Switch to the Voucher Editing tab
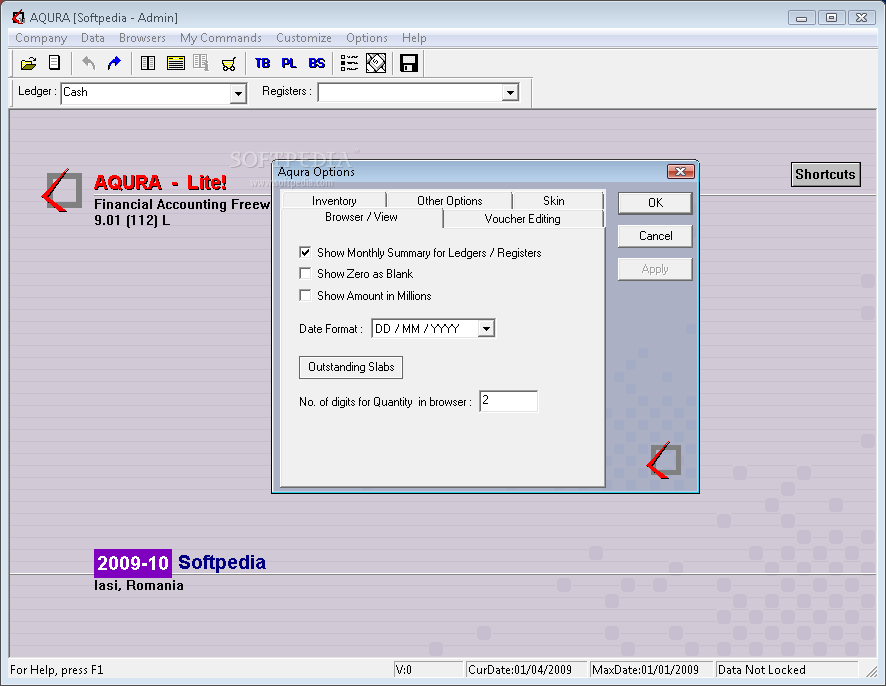This screenshot has width=886, height=686. pos(523,219)
